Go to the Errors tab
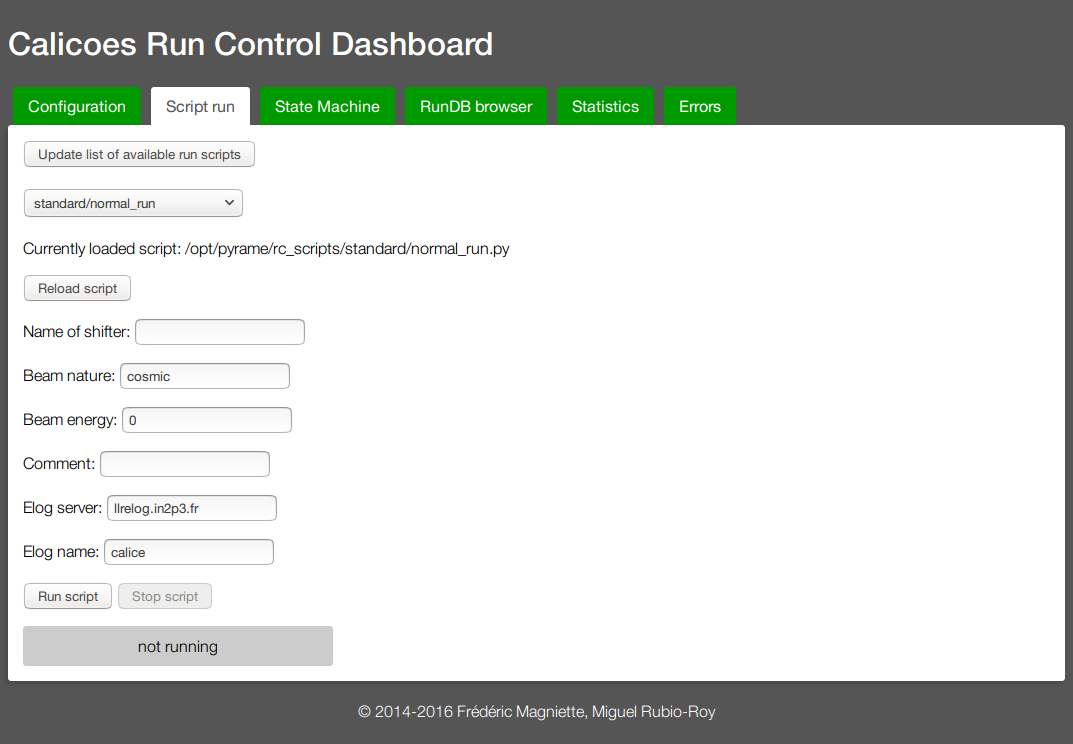The height and width of the screenshot is (744, 1073). pyautogui.click(x=699, y=106)
